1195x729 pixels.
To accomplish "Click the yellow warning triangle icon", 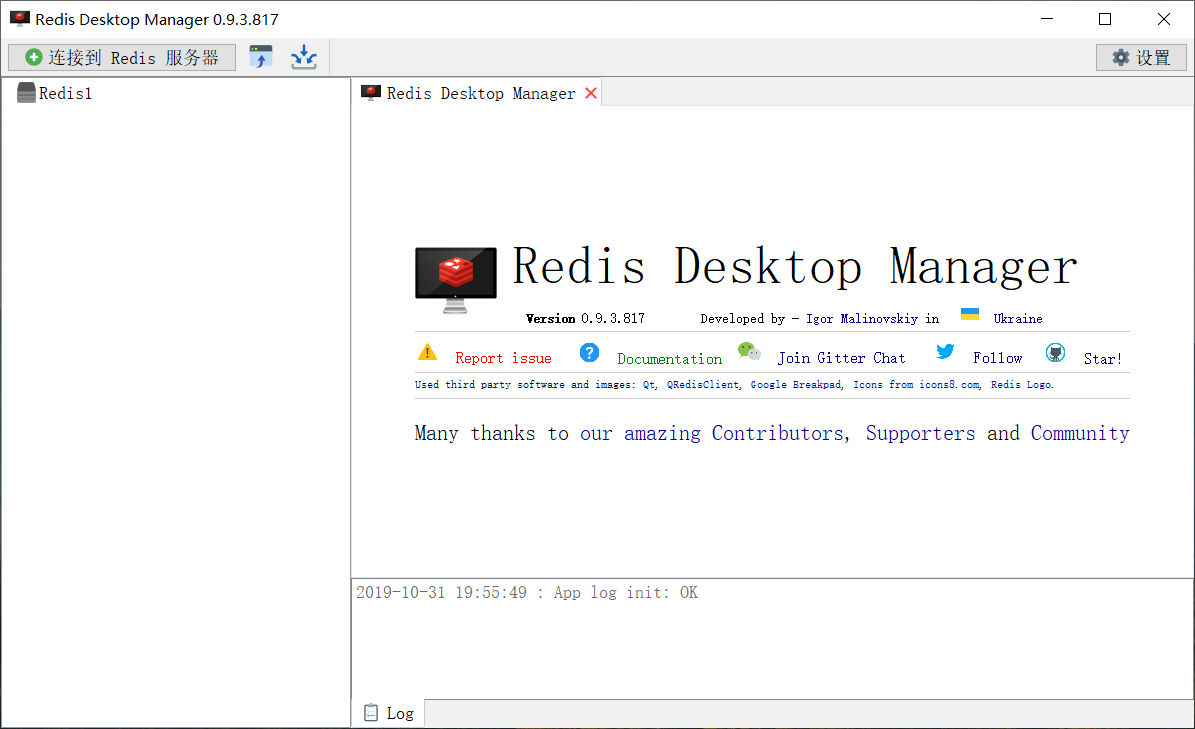I will point(428,352).
